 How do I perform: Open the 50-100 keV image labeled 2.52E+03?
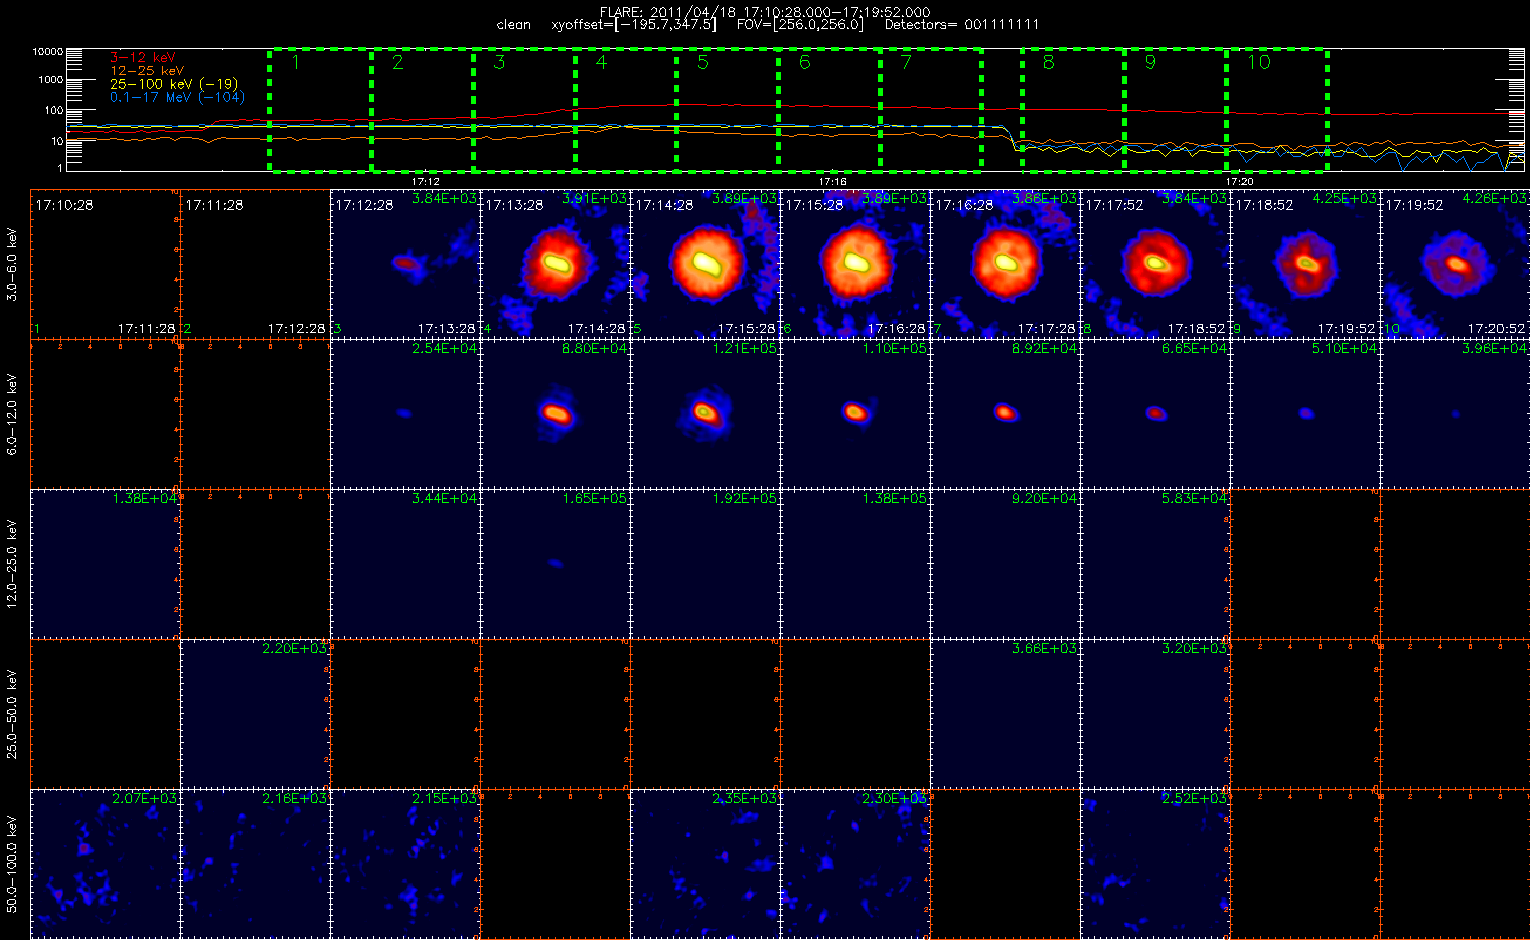pos(1155,863)
